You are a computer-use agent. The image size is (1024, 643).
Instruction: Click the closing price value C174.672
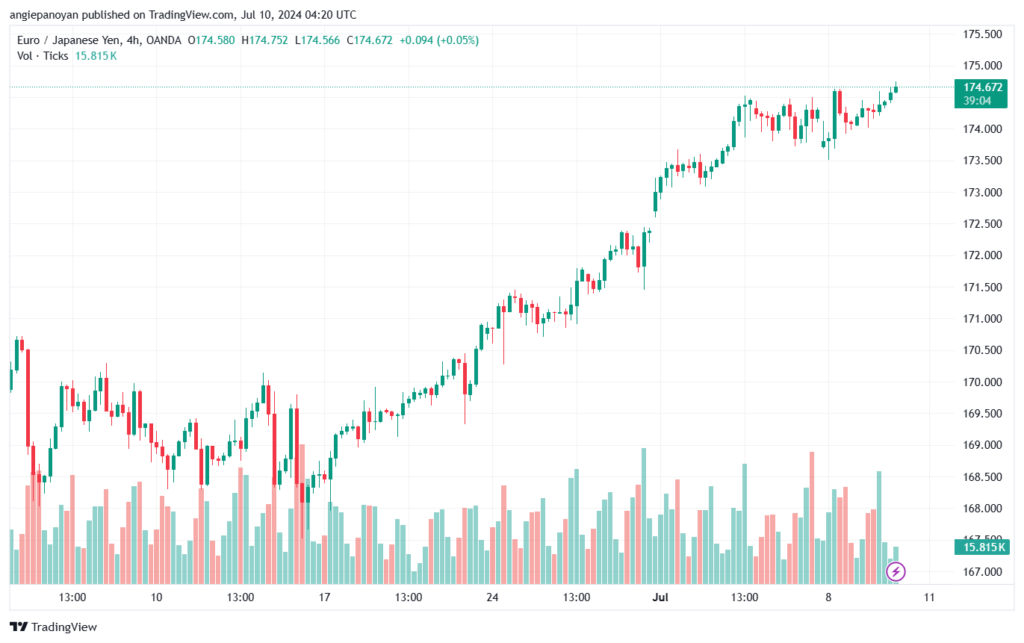point(370,40)
